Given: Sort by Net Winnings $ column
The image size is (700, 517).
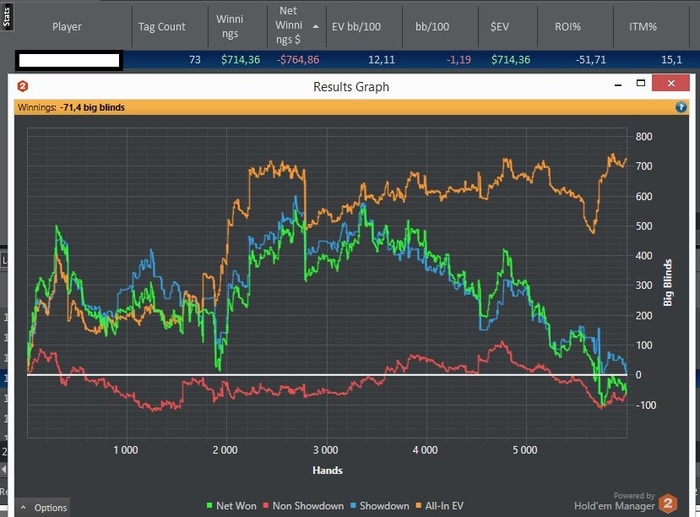Looking at the screenshot, I should tap(288, 25).
